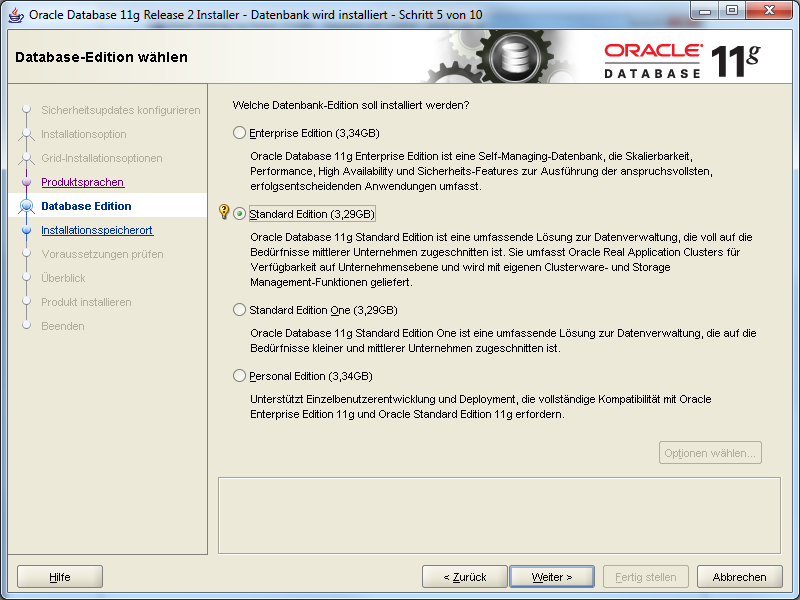Screen dimensions: 800x600
Task: Go to Installationsspeicherort step link
Action: point(97,230)
